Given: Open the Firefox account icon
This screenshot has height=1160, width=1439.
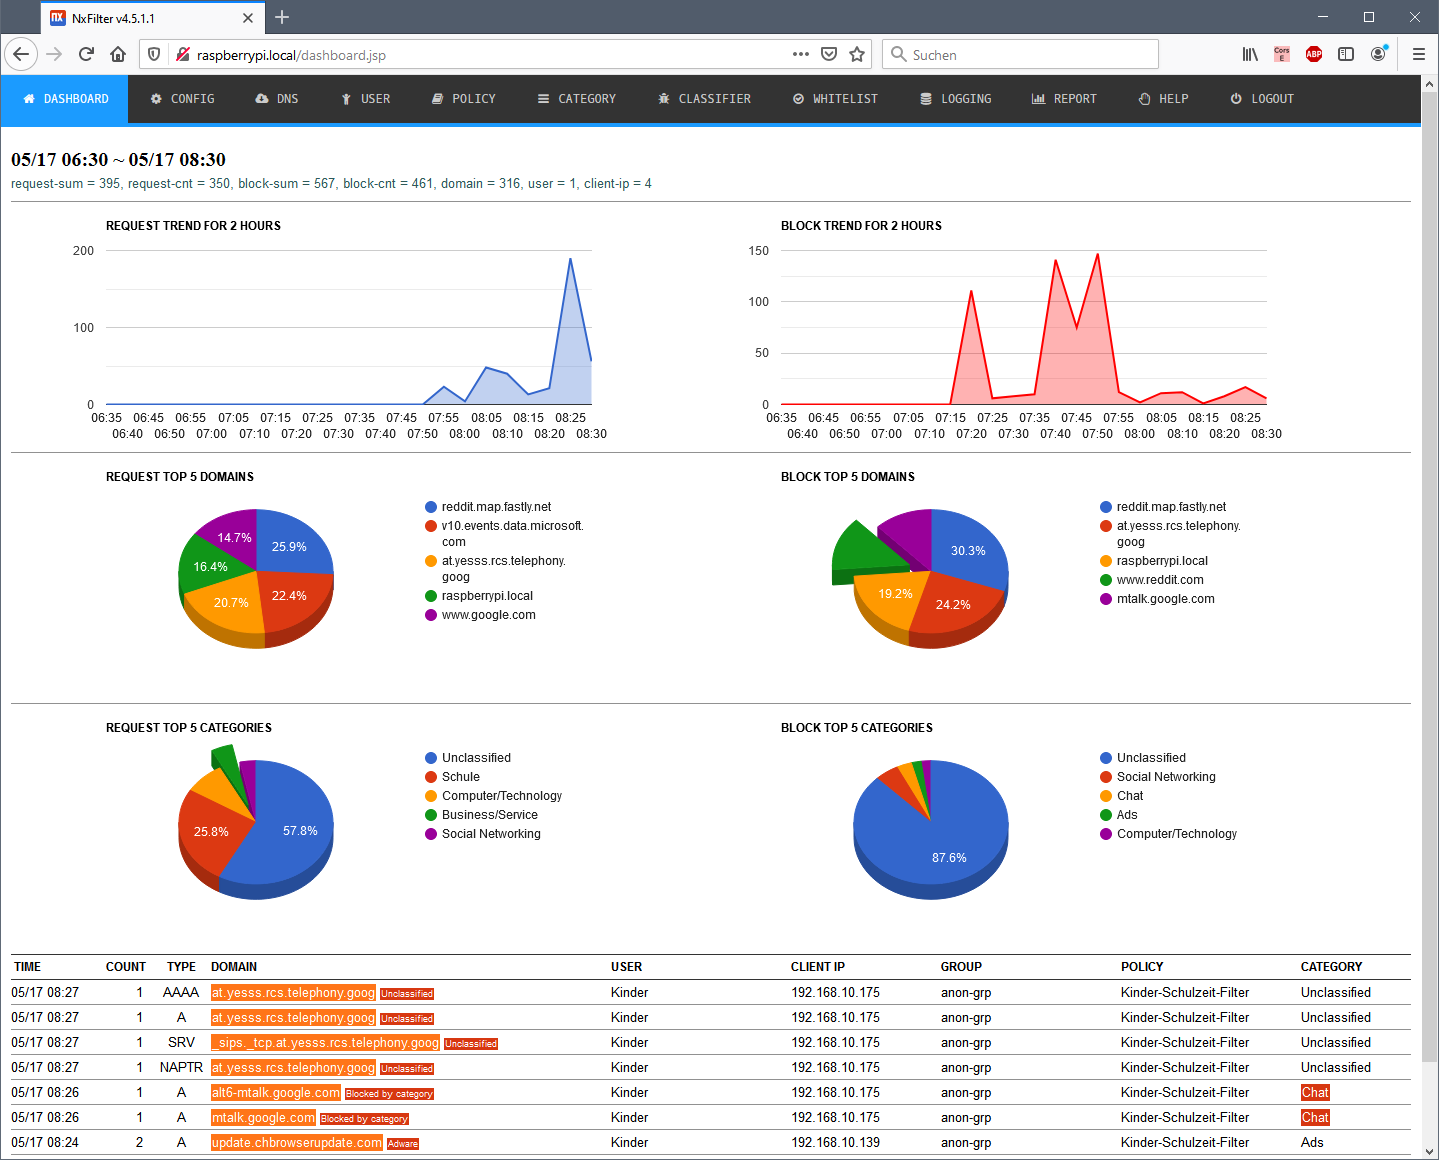Looking at the screenshot, I should click(1378, 54).
